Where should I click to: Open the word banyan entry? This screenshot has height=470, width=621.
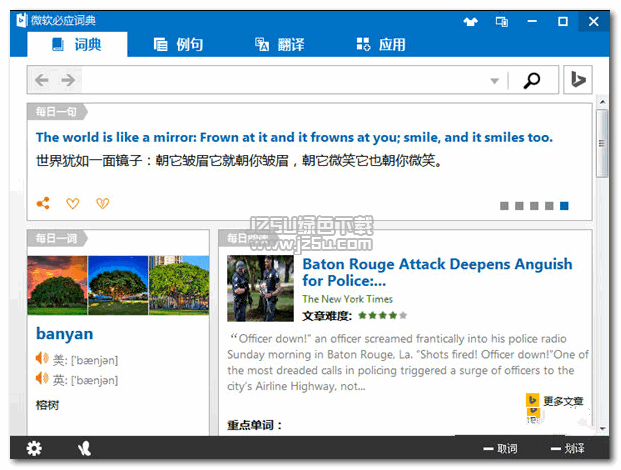pos(65,334)
